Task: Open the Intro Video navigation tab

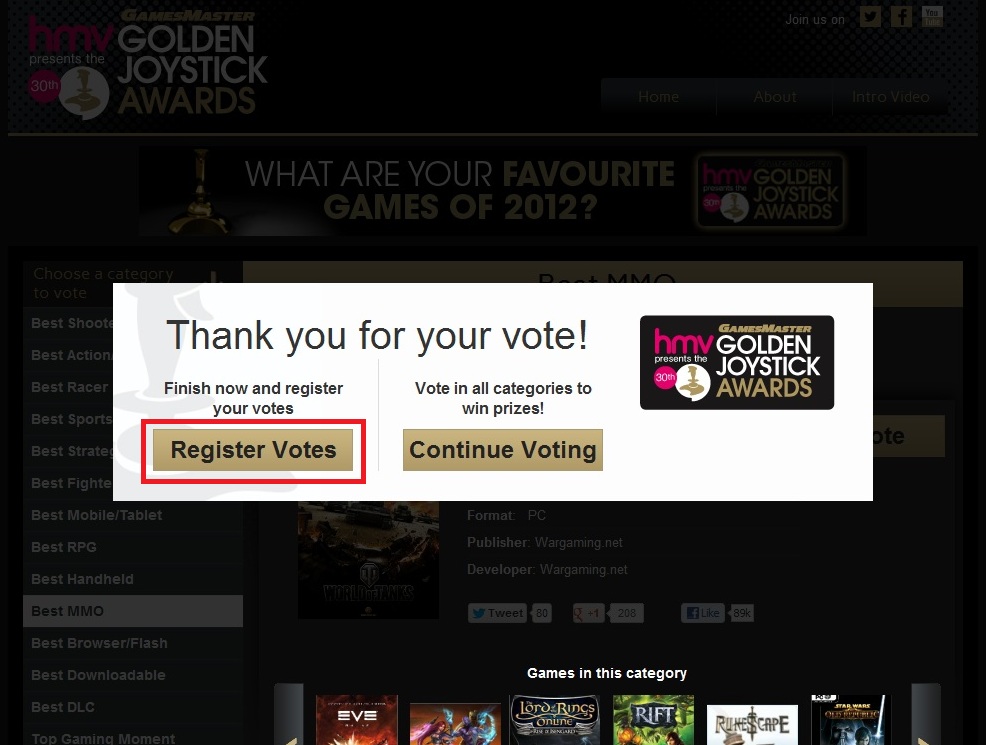Action: pos(890,97)
